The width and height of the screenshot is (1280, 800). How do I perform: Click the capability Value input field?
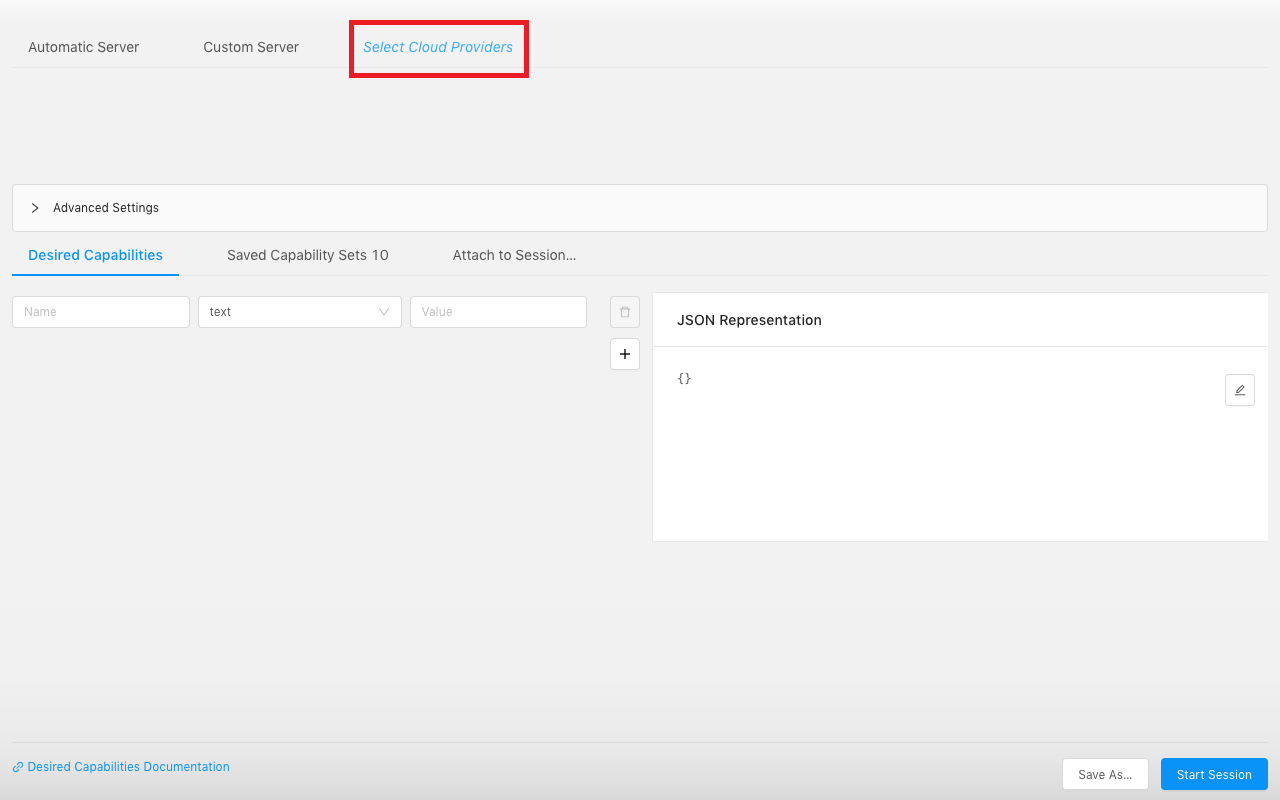click(x=498, y=311)
